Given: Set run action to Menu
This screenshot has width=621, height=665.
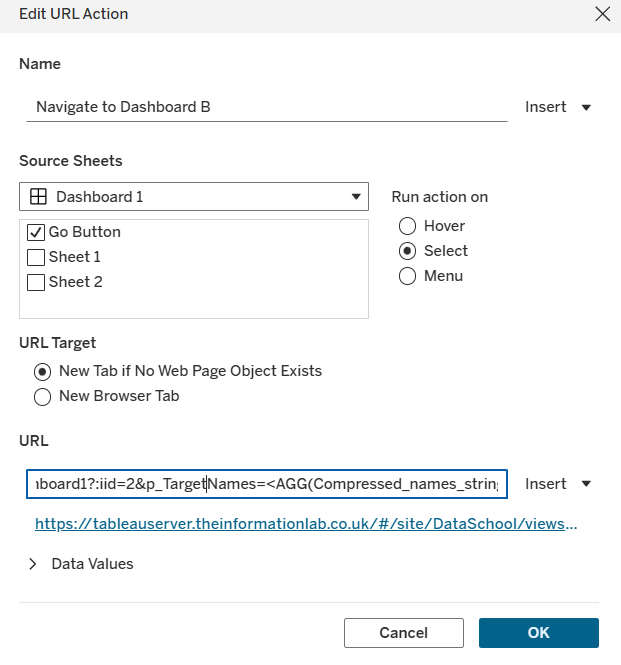Looking at the screenshot, I should [x=407, y=276].
